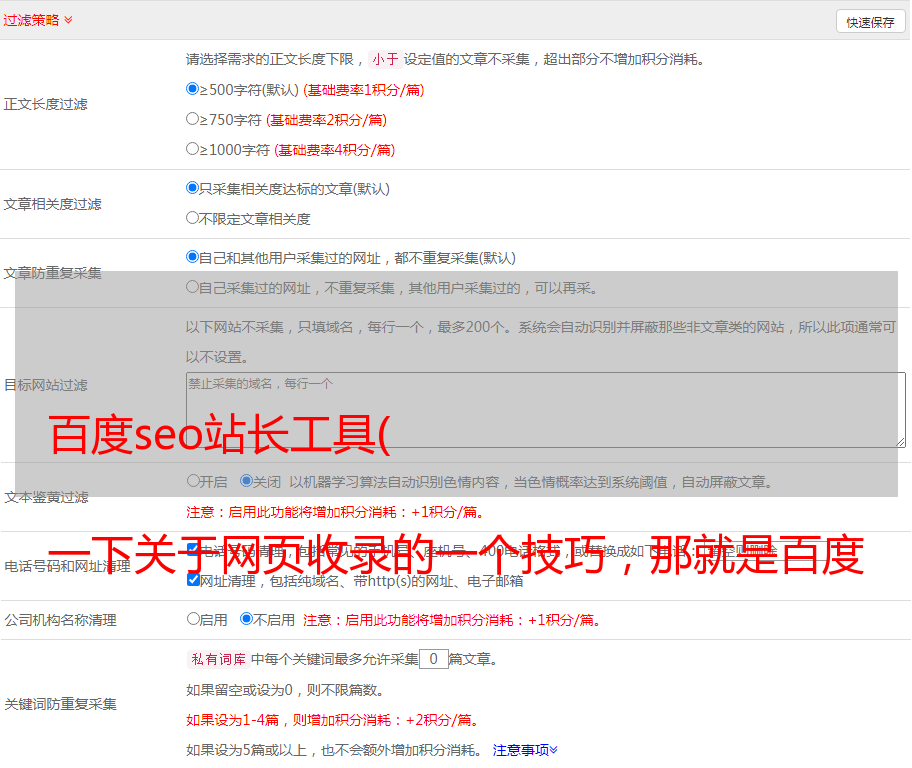Select 自己采集过的网址 only no-repeat option
Image resolution: width=912 pixels, height=768 pixels.
click(193, 287)
